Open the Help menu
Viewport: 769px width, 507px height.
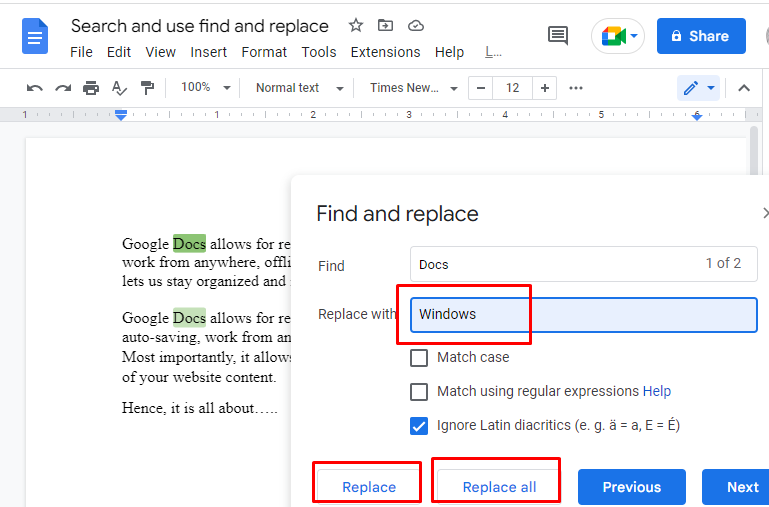tap(449, 52)
